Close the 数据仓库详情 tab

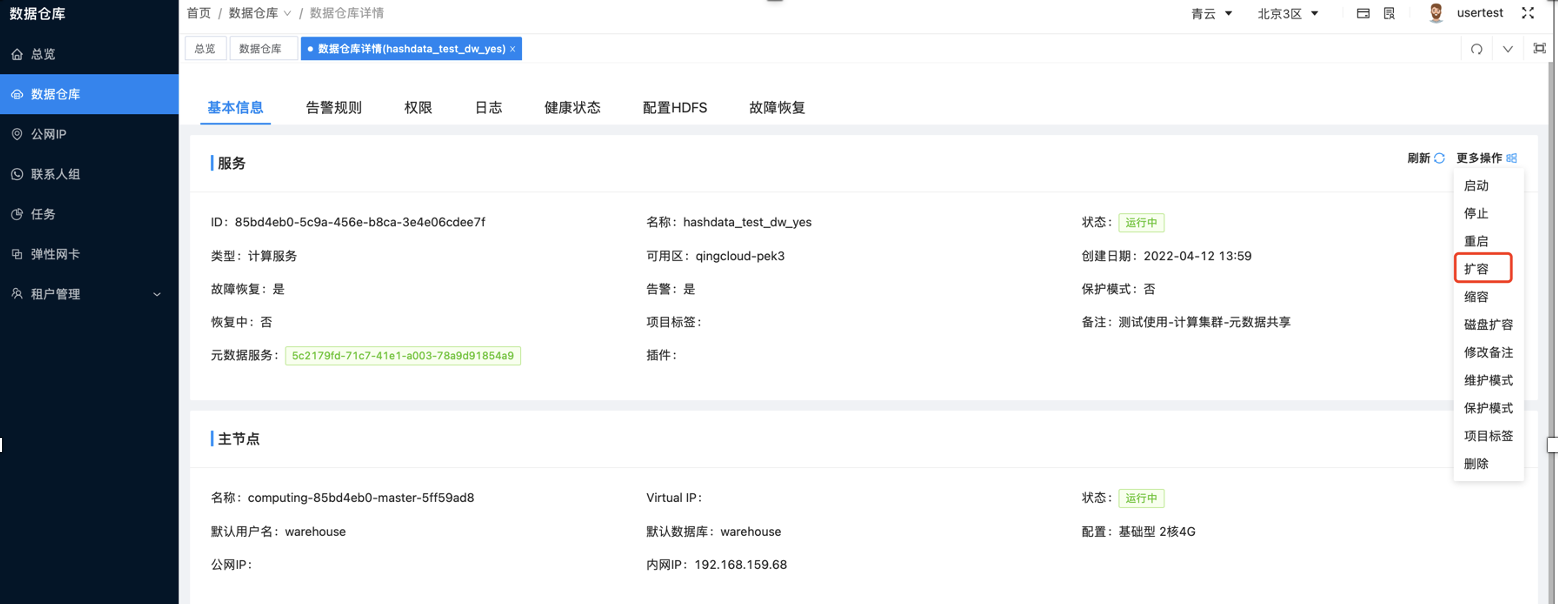tap(513, 48)
